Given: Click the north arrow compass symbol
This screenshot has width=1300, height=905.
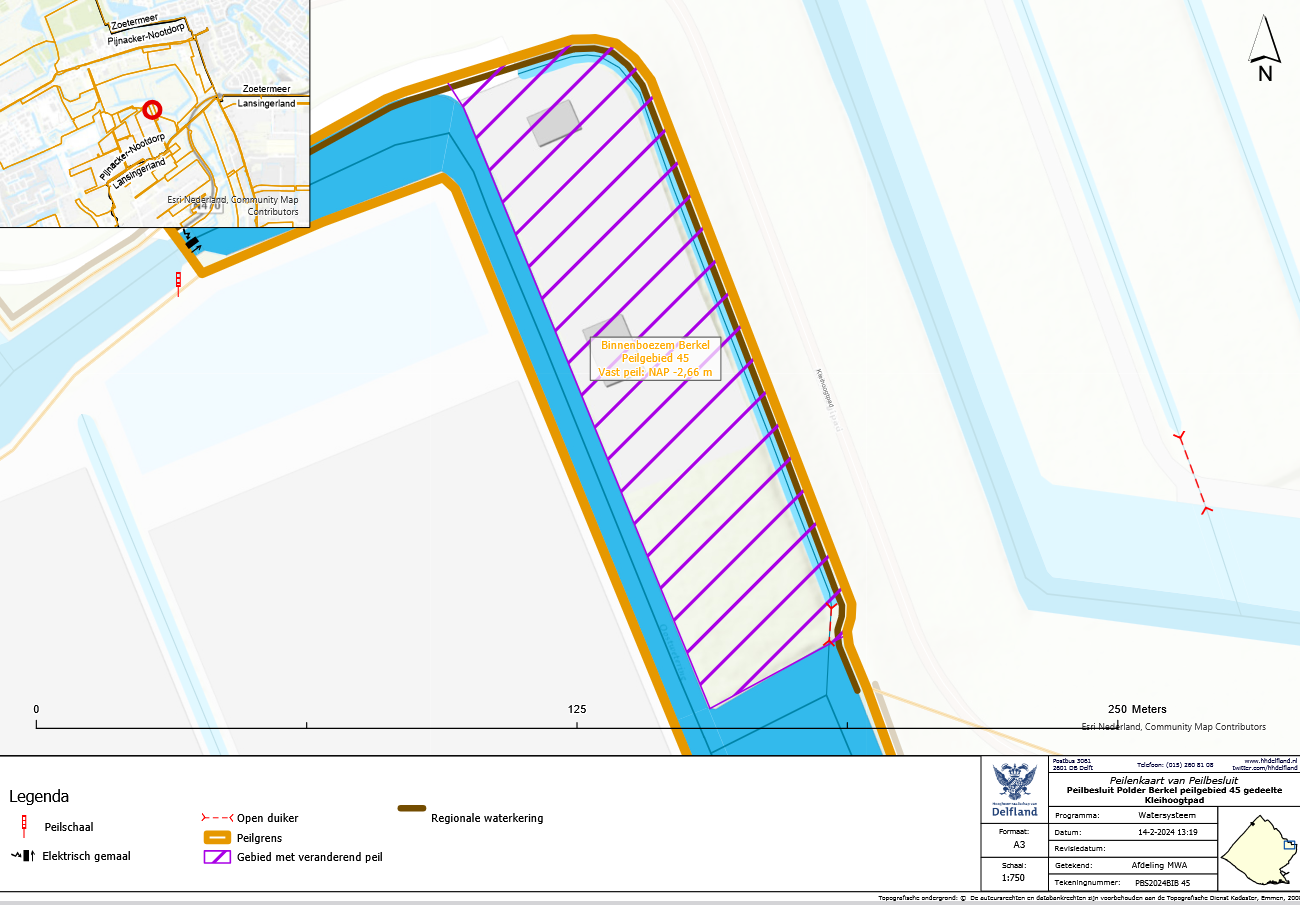Looking at the screenshot, I should (1265, 51).
